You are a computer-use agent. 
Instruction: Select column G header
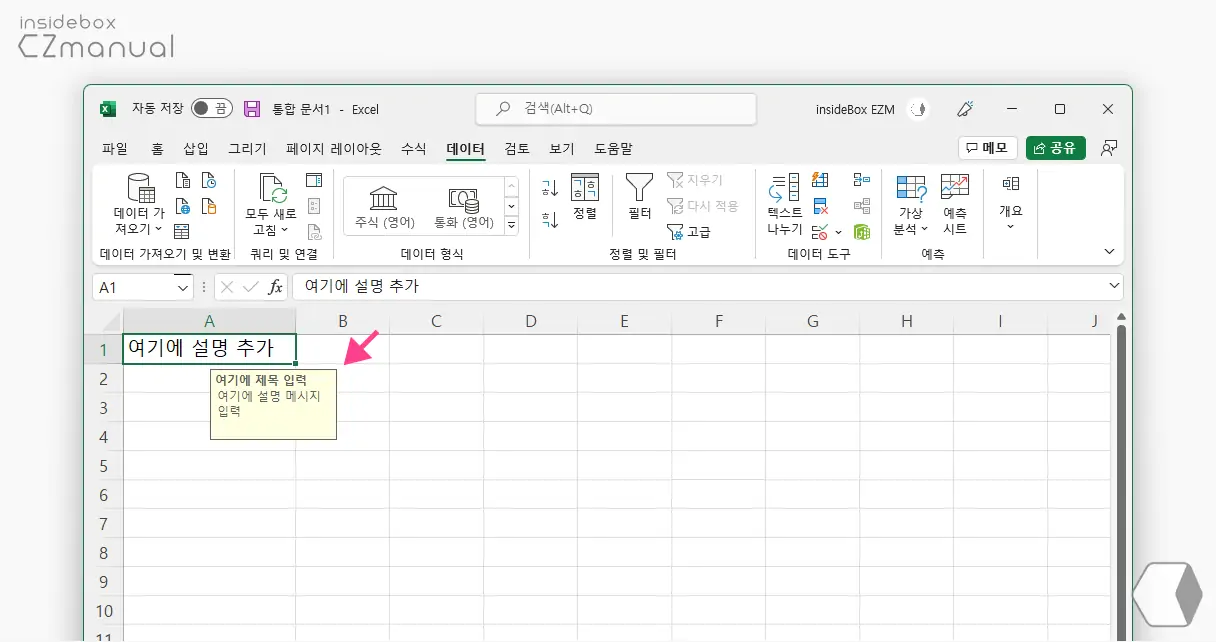coord(812,321)
